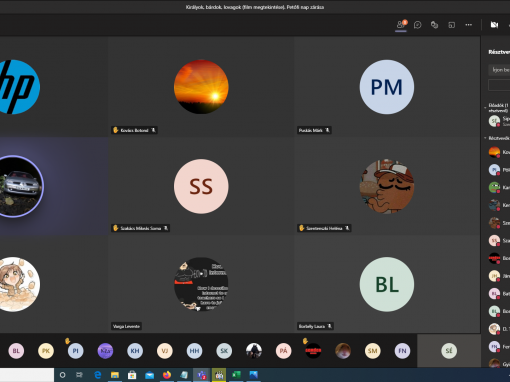This screenshot has height=382, width=510.
Task: Open Microsoft Store from the taskbar
Action: tap(132, 375)
